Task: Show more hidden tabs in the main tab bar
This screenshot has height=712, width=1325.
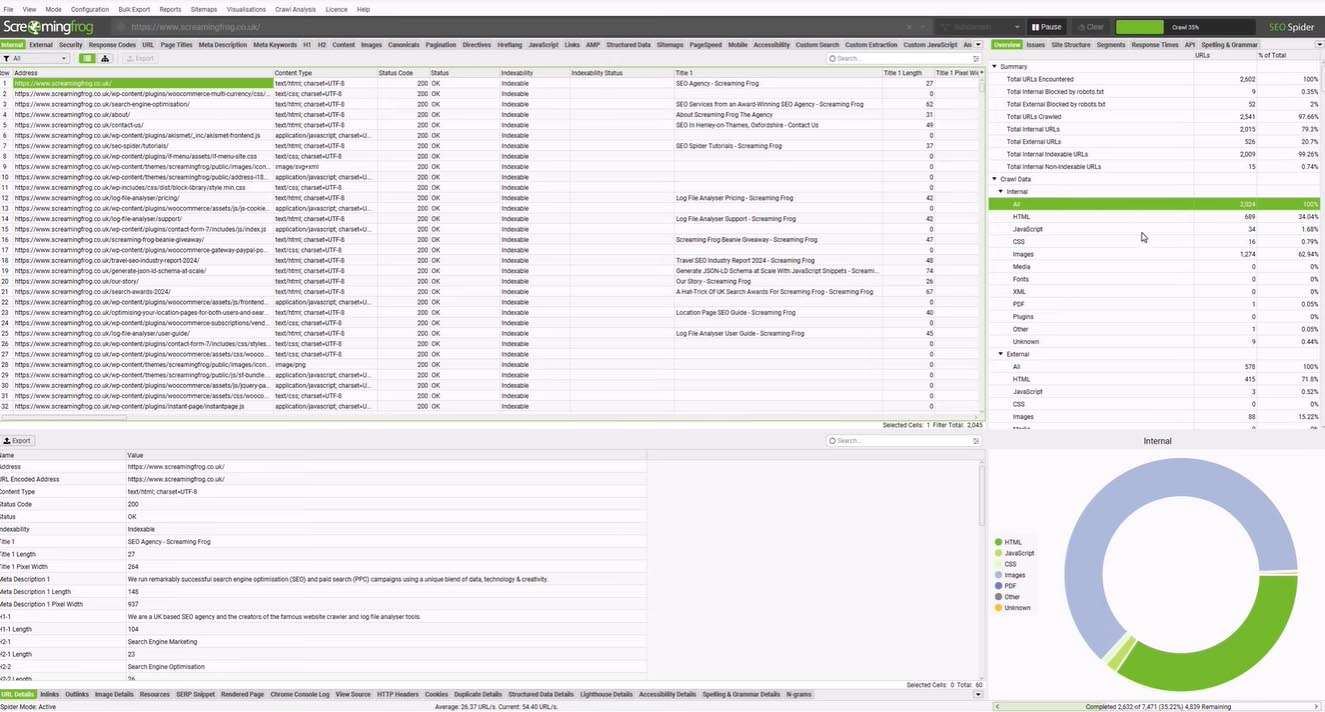Action: tap(979, 45)
